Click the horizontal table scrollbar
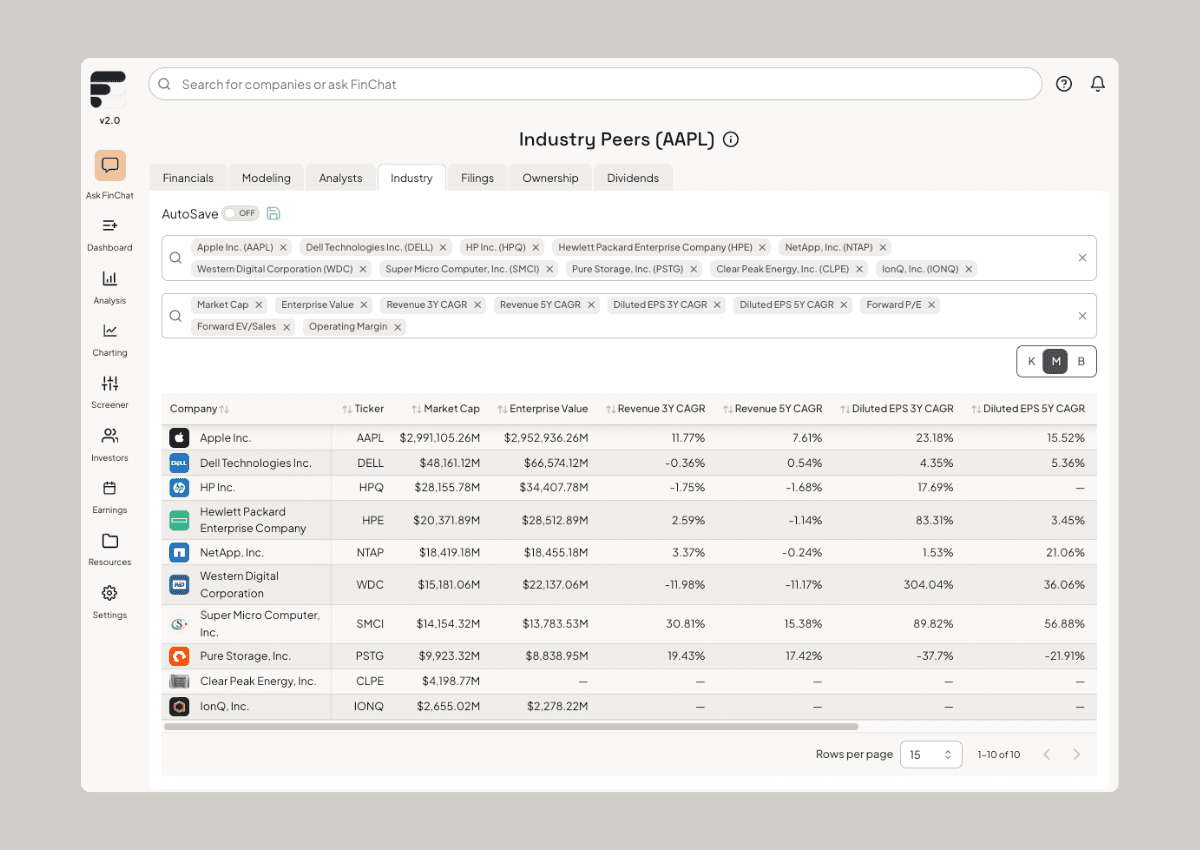 511,727
